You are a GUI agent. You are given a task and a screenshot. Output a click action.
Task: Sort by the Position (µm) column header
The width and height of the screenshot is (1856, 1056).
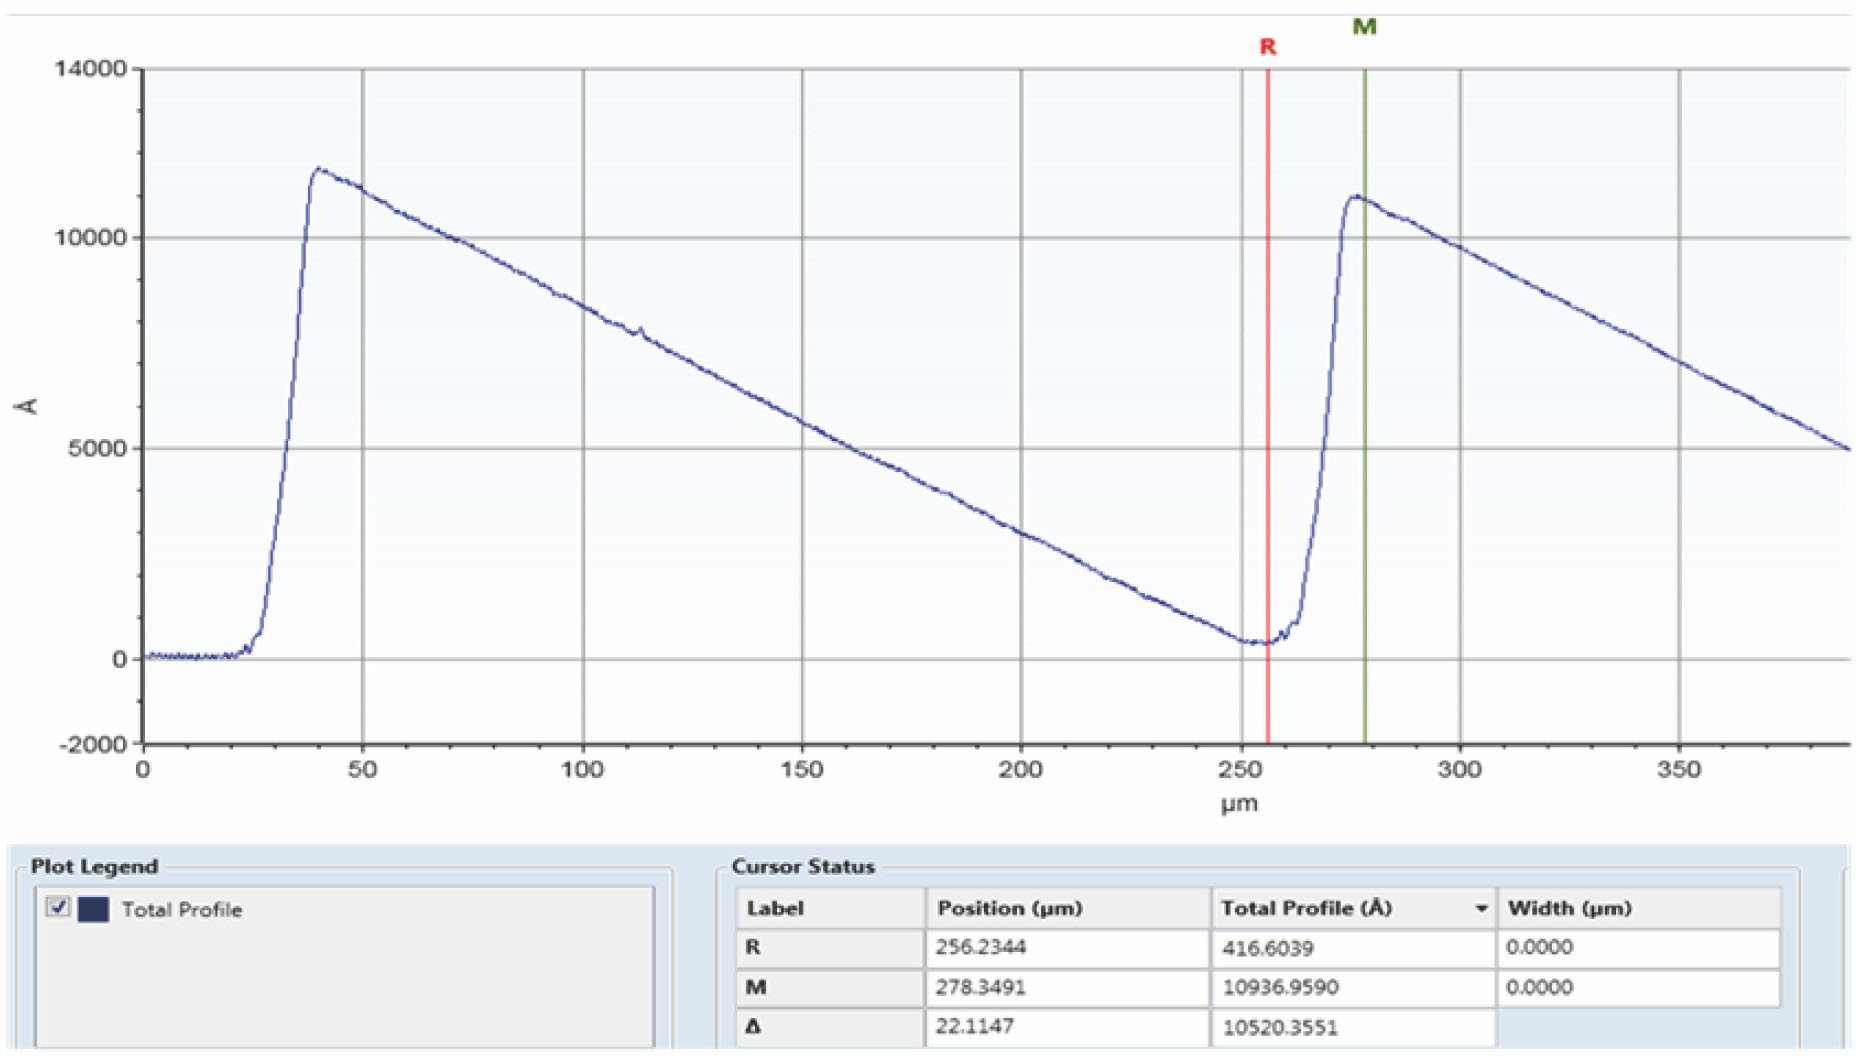point(1009,908)
